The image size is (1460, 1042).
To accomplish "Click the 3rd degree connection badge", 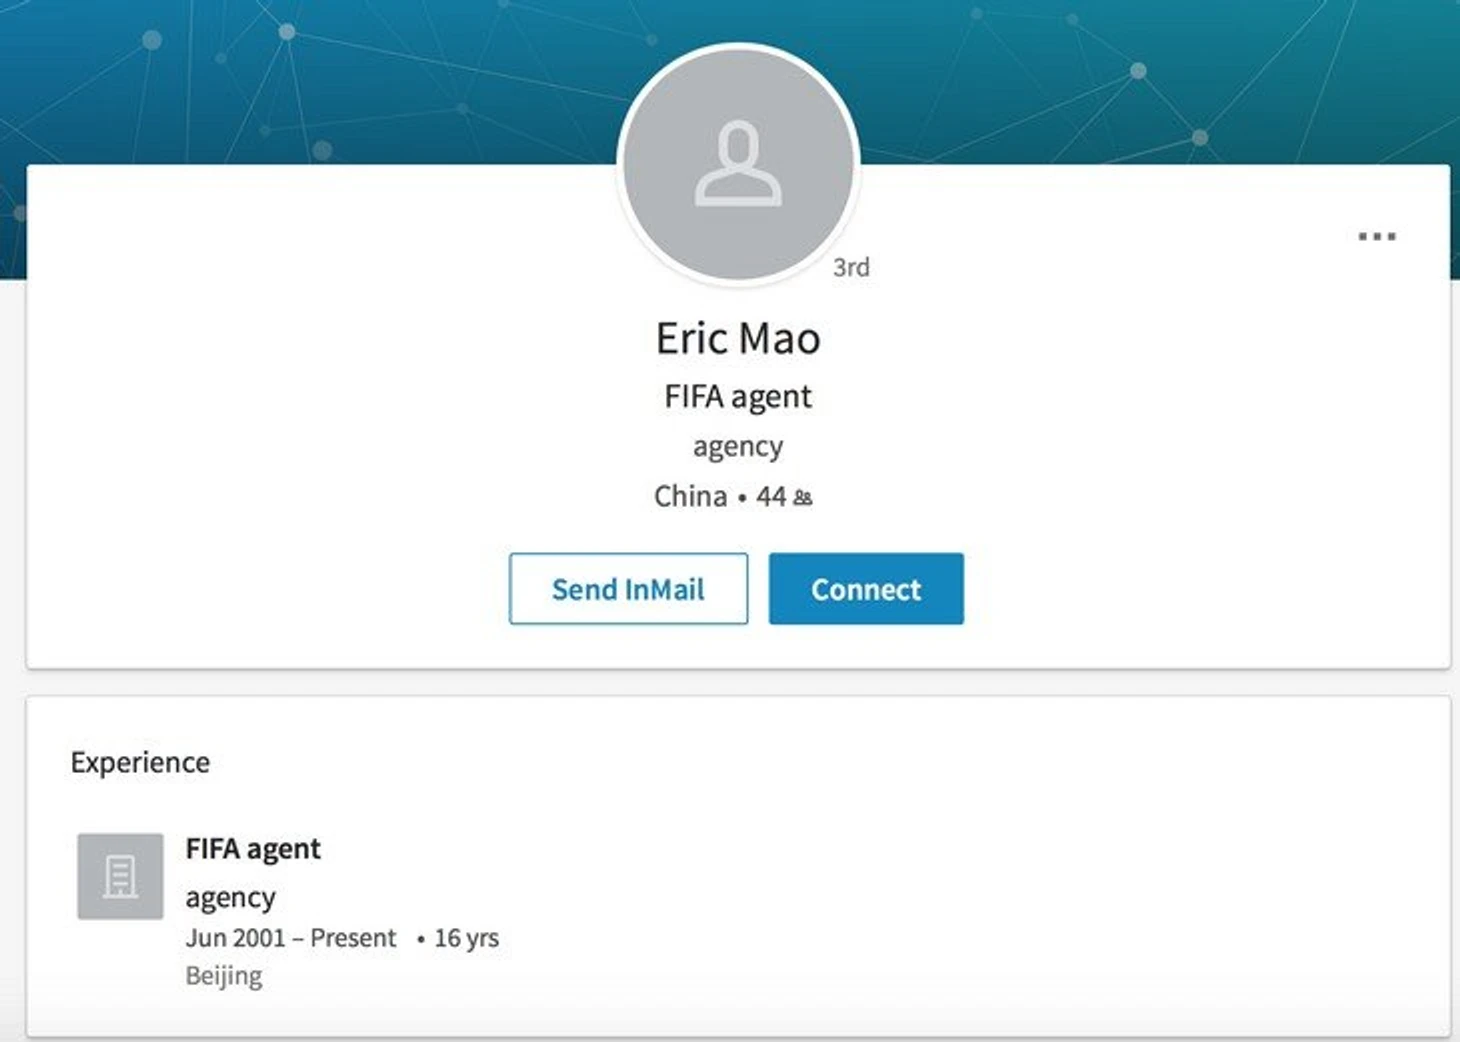I will point(851,267).
